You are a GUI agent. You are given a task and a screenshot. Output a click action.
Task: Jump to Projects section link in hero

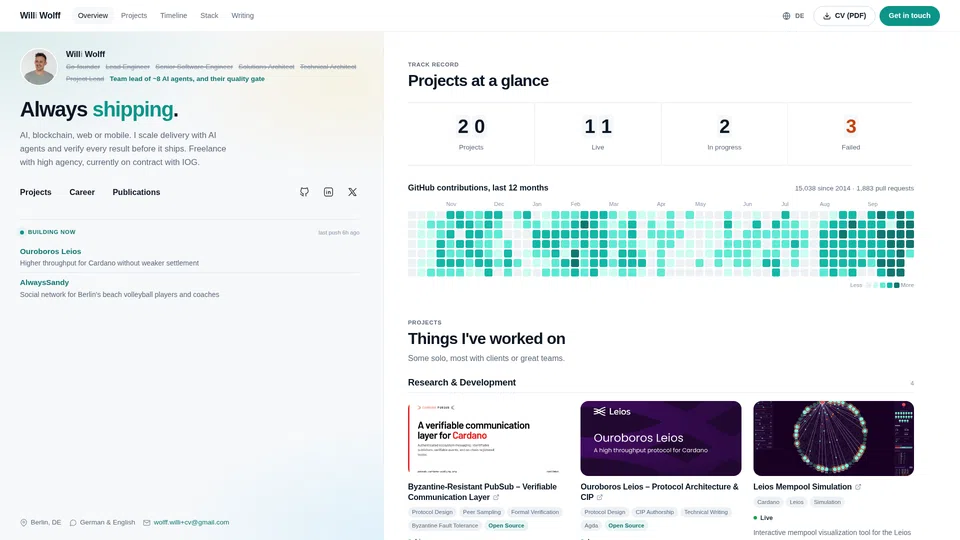tap(36, 192)
